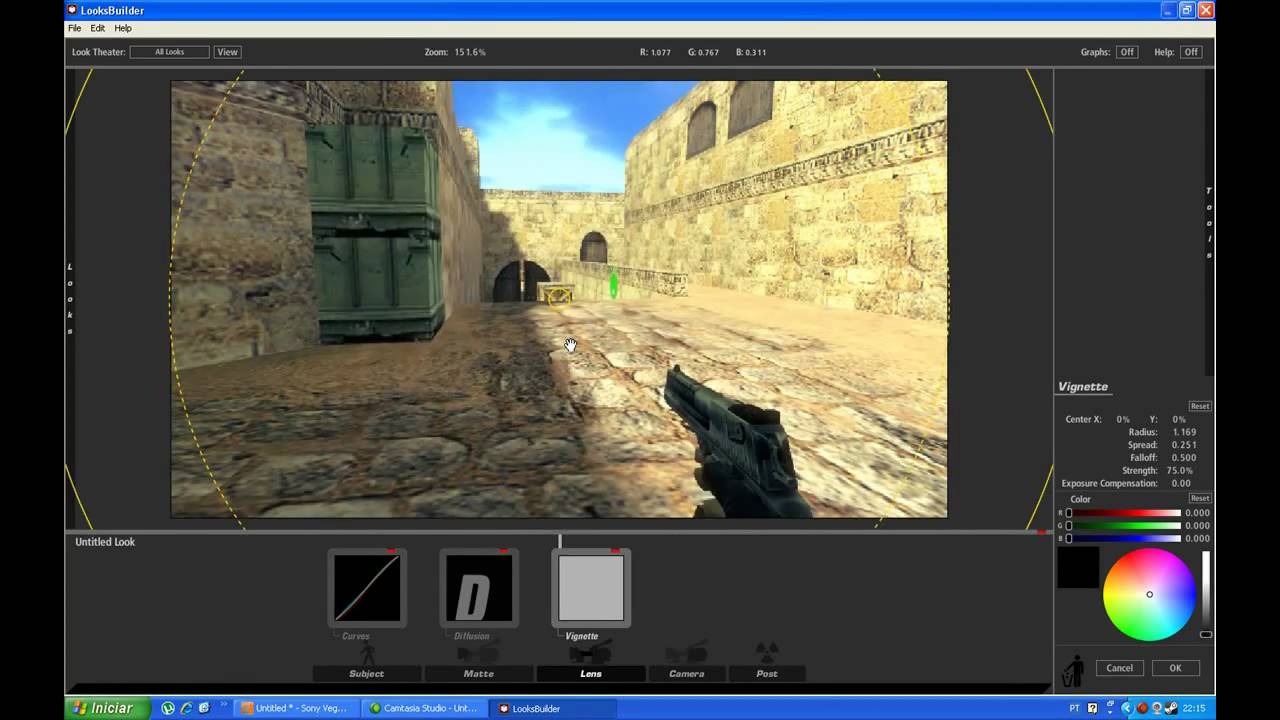Open the Help menu
This screenshot has height=720, width=1280.
123,28
